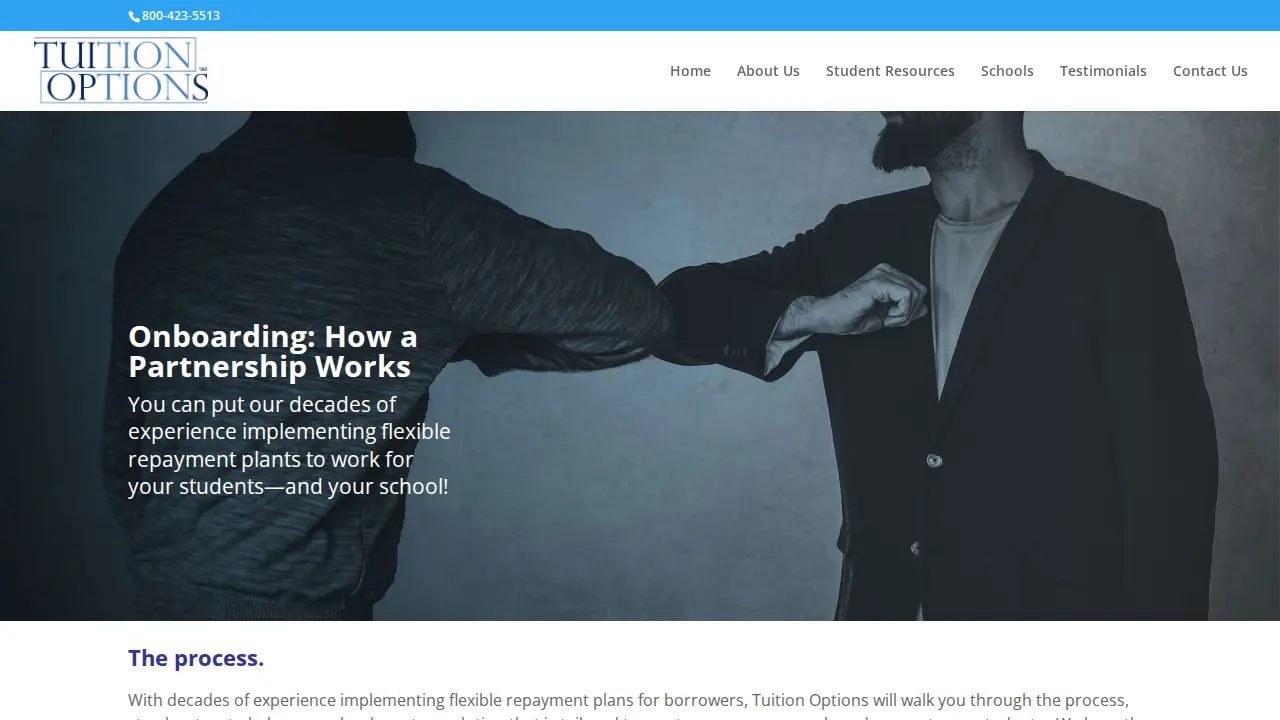Open the Schools navigation item

1007,71
